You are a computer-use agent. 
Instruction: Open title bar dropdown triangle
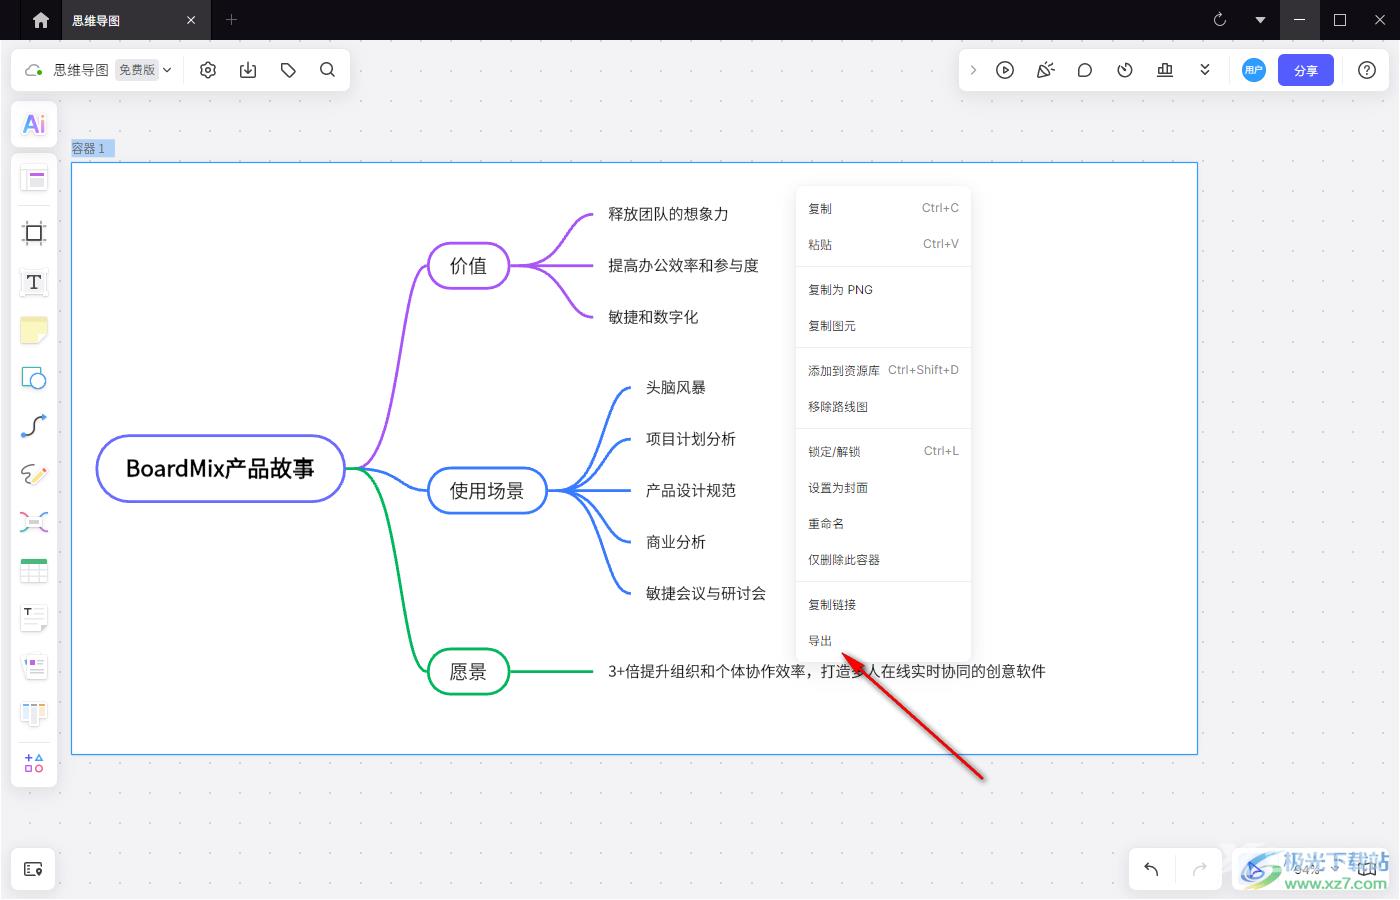tap(1260, 20)
